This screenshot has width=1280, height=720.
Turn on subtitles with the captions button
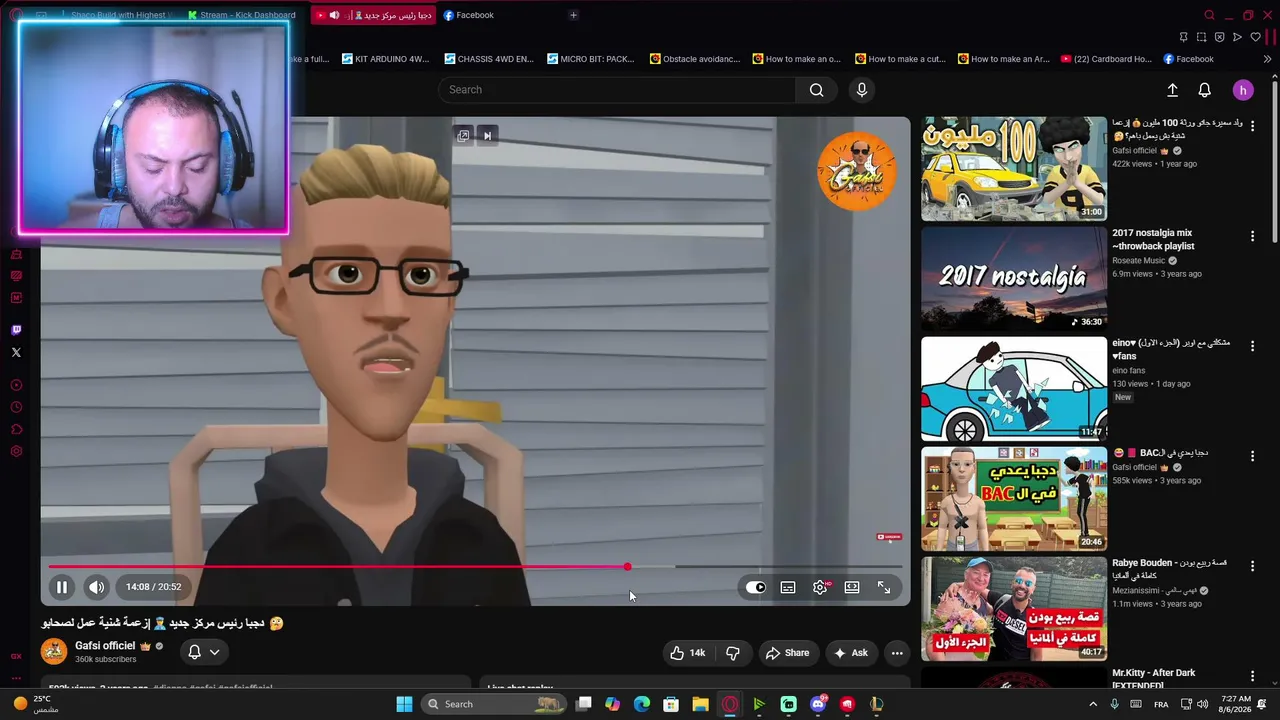click(788, 587)
